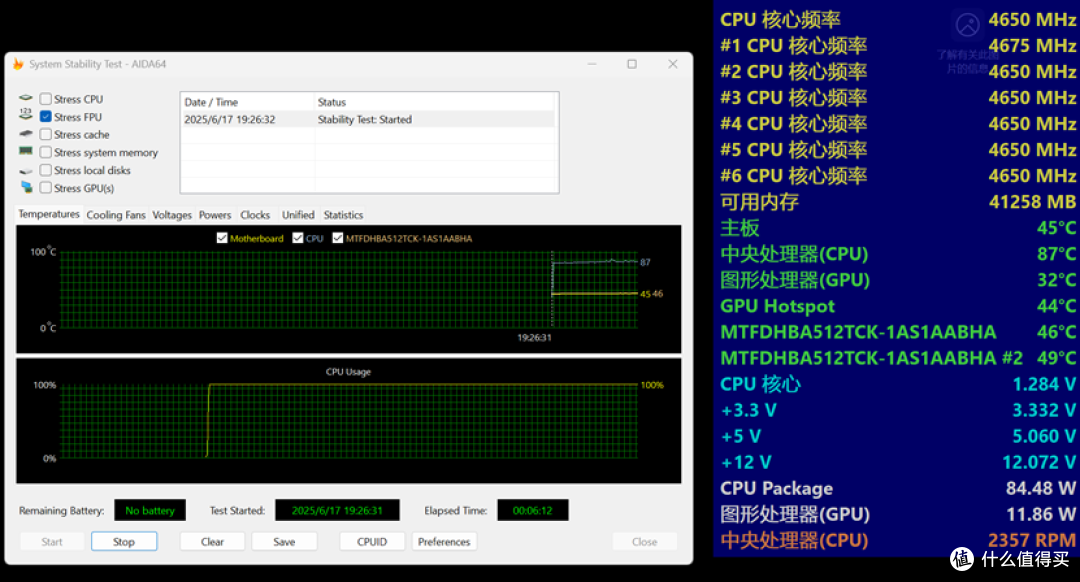Click the Status column header
The height and width of the screenshot is (582, 1080).
click(x=435, y=102)
